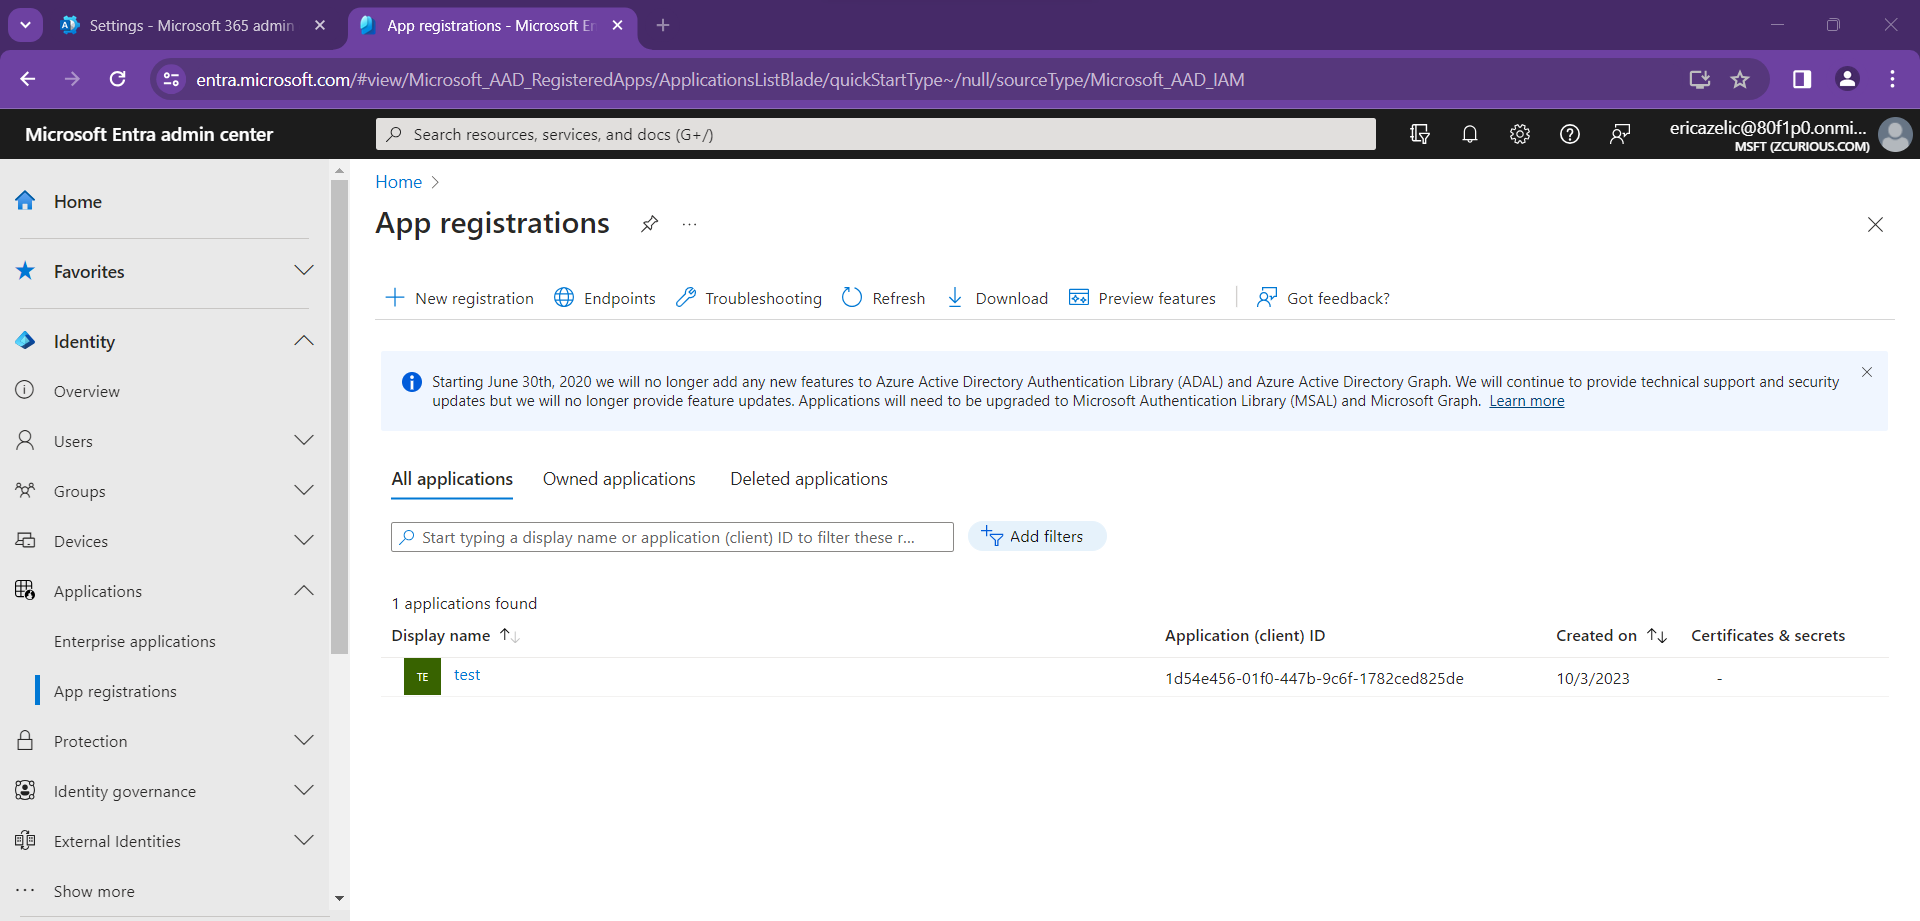Click the Favorites star icon
This screenshot has width=1920, height=921.
tap(26, 271)
